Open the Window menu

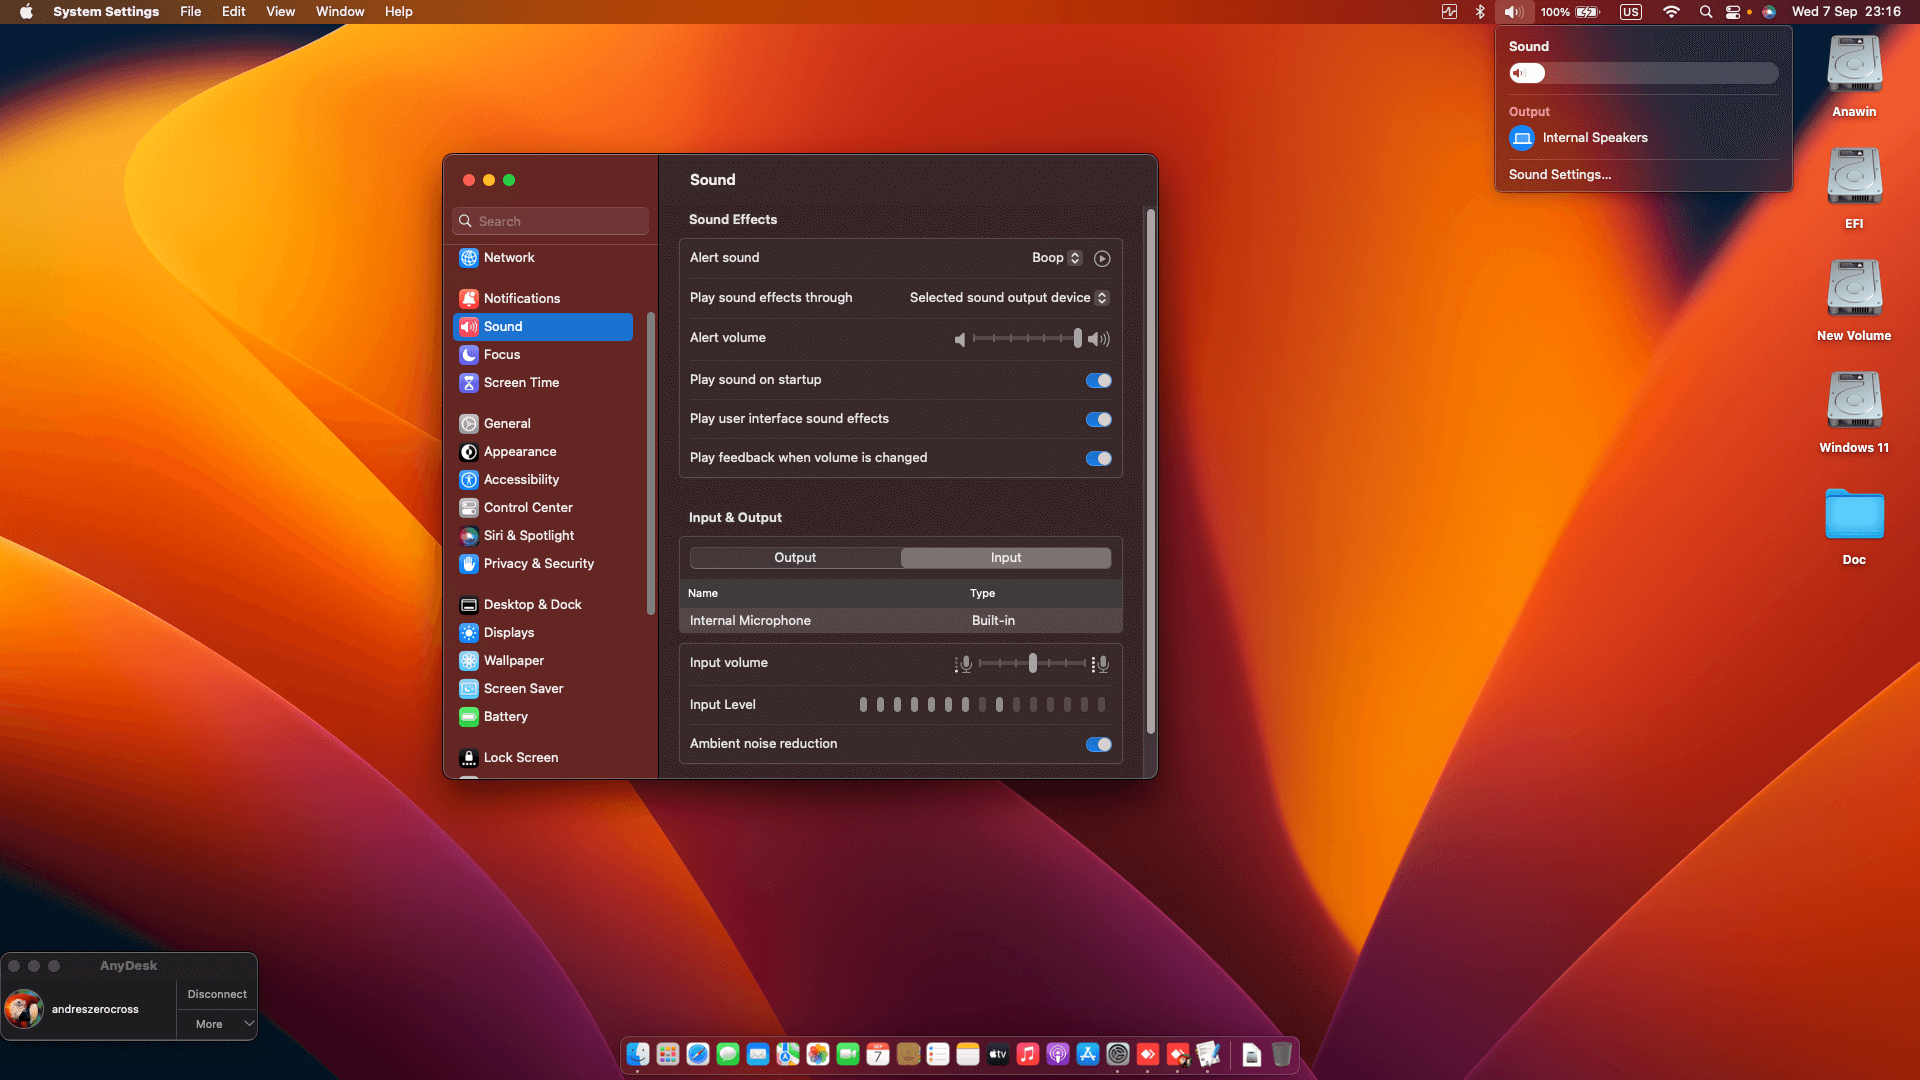point(340,12)
